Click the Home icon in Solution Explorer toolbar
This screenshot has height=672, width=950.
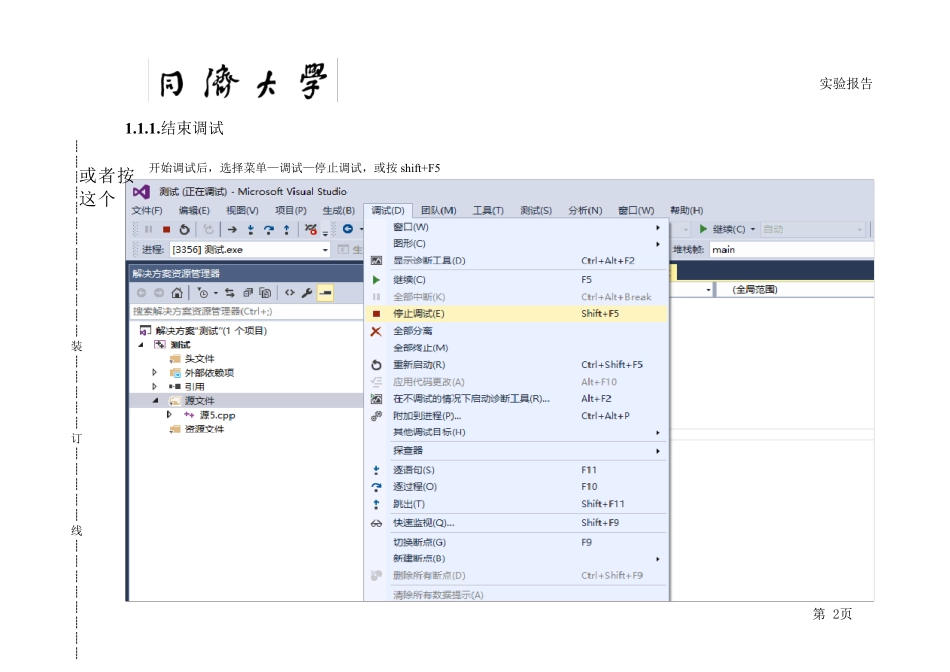(x=177, y=293)
